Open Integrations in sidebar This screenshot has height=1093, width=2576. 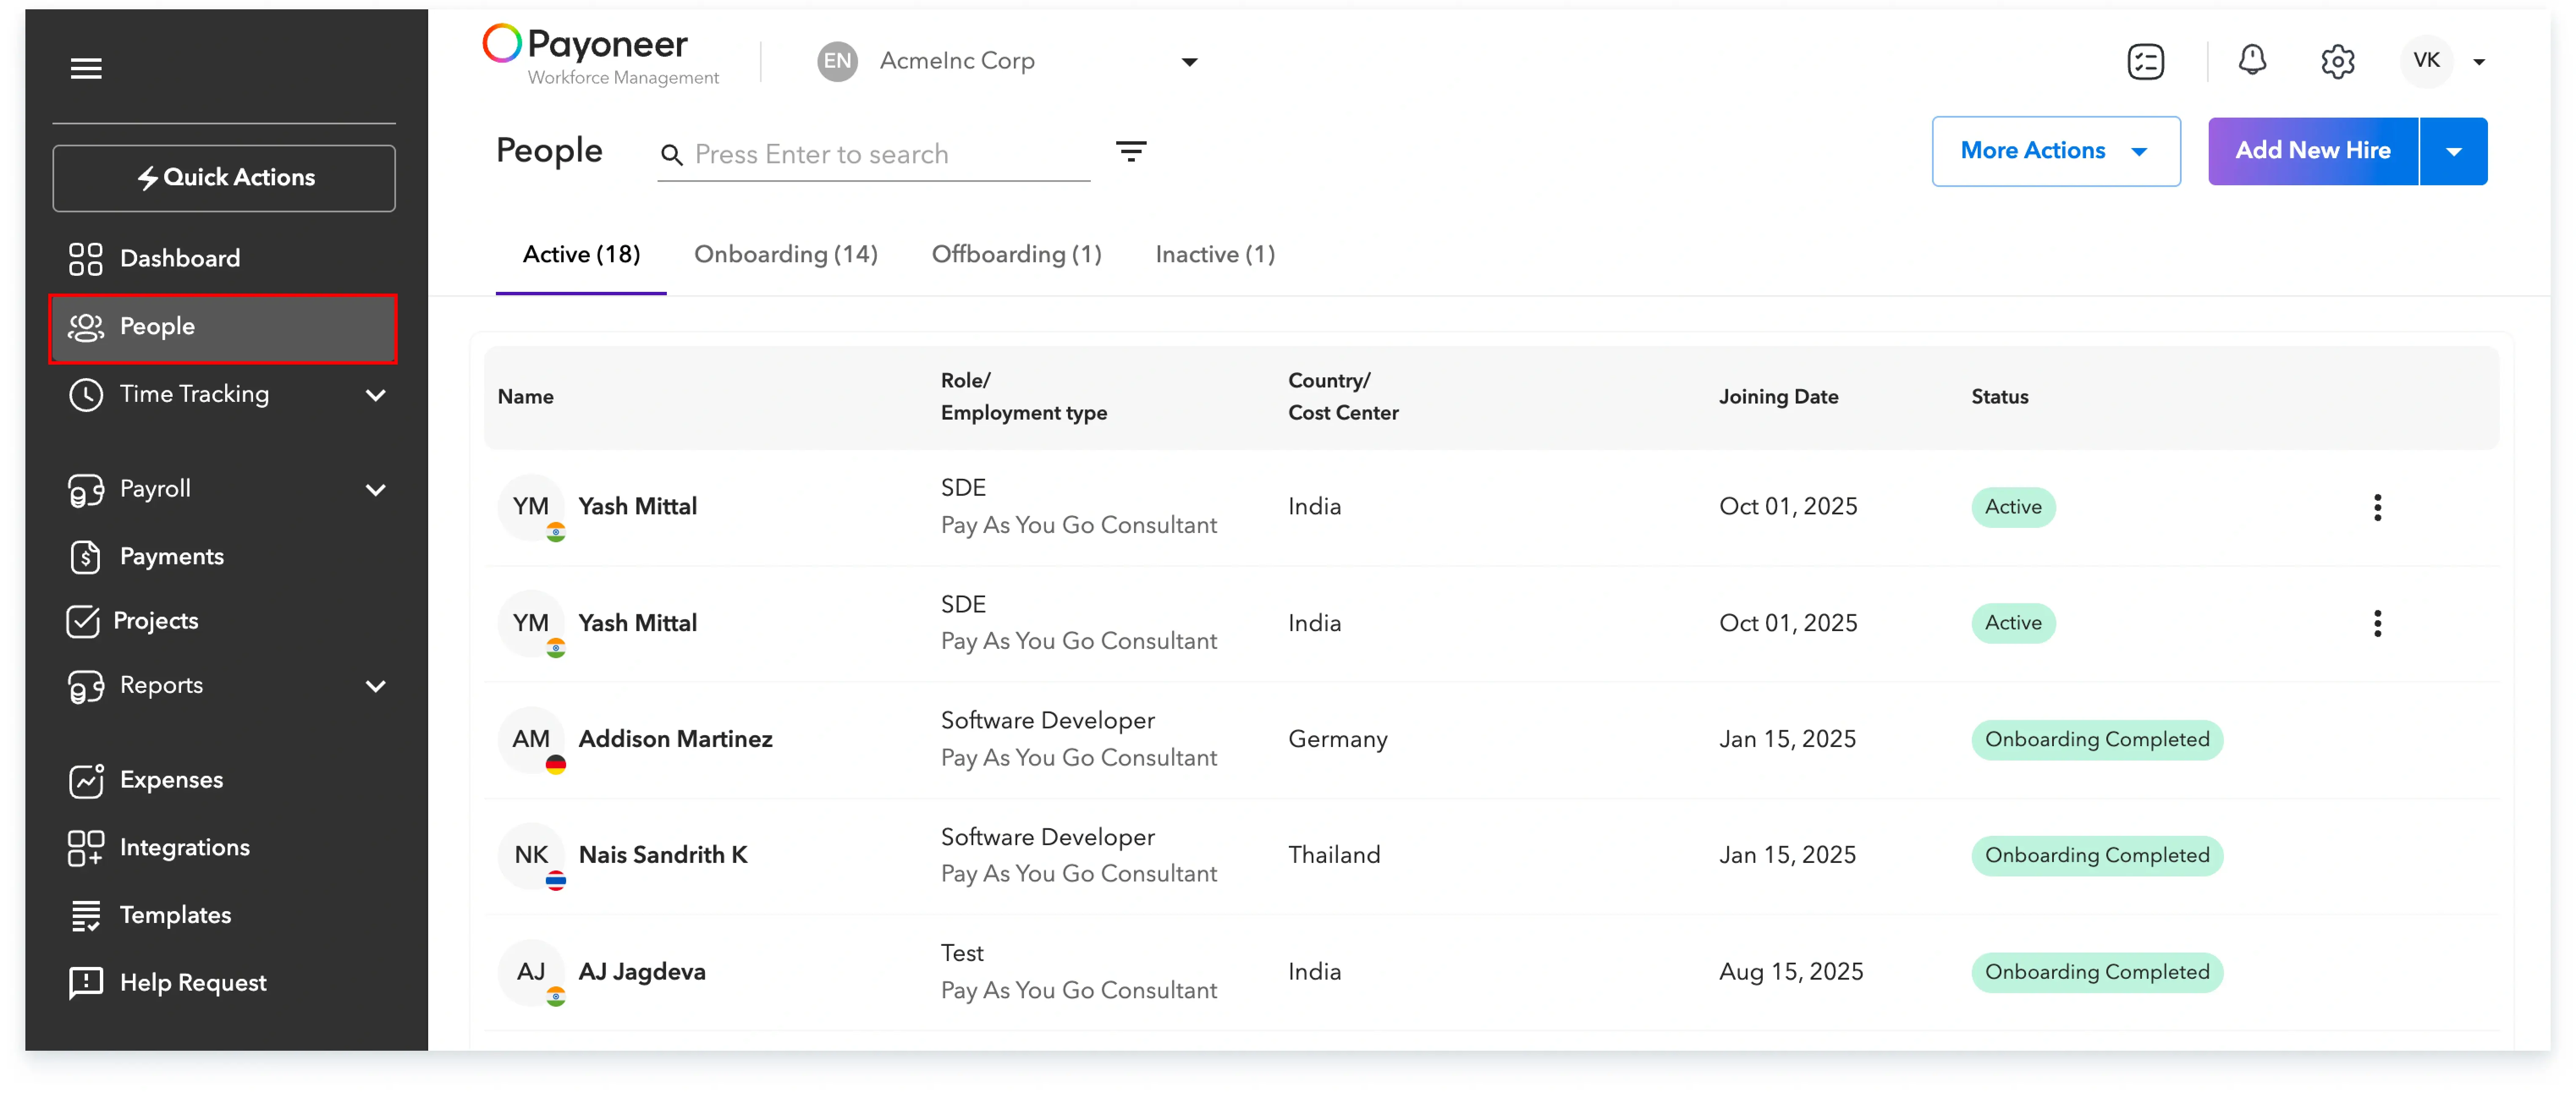click(x=184, y=847)
